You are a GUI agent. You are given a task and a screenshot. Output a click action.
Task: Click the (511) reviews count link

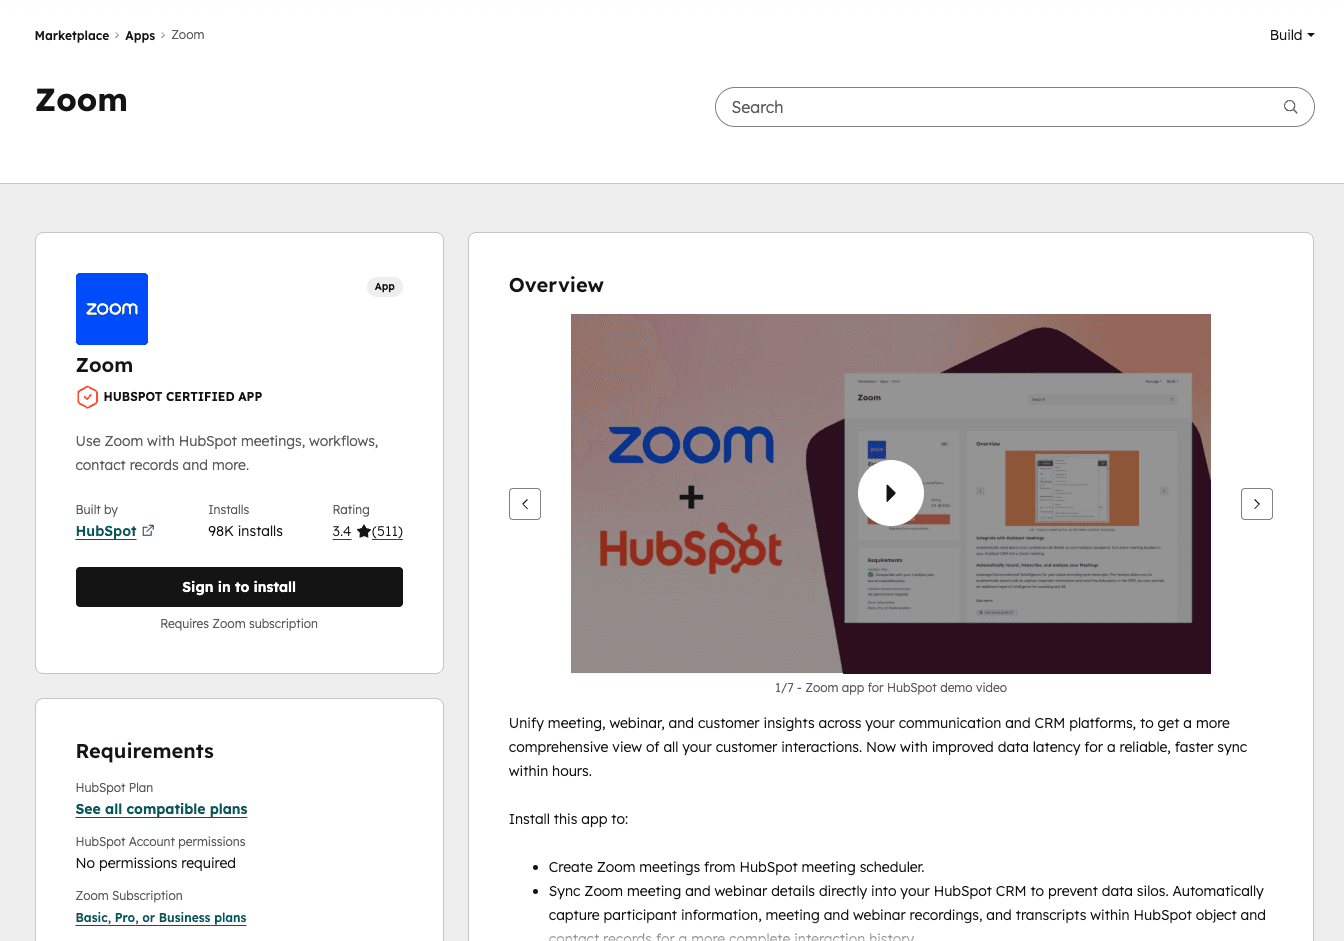click(x=388, y=531)
